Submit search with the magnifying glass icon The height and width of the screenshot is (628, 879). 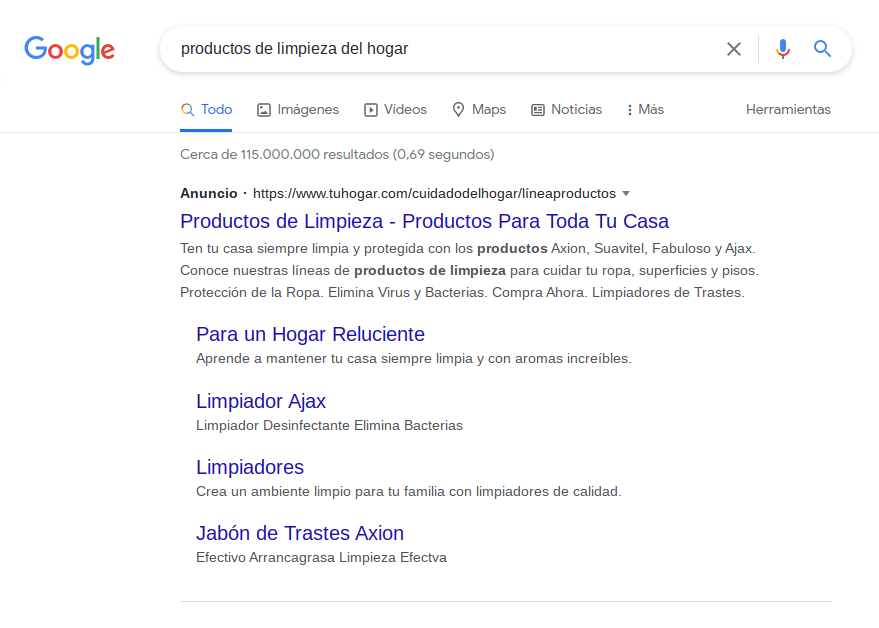(x=822, y=49)
